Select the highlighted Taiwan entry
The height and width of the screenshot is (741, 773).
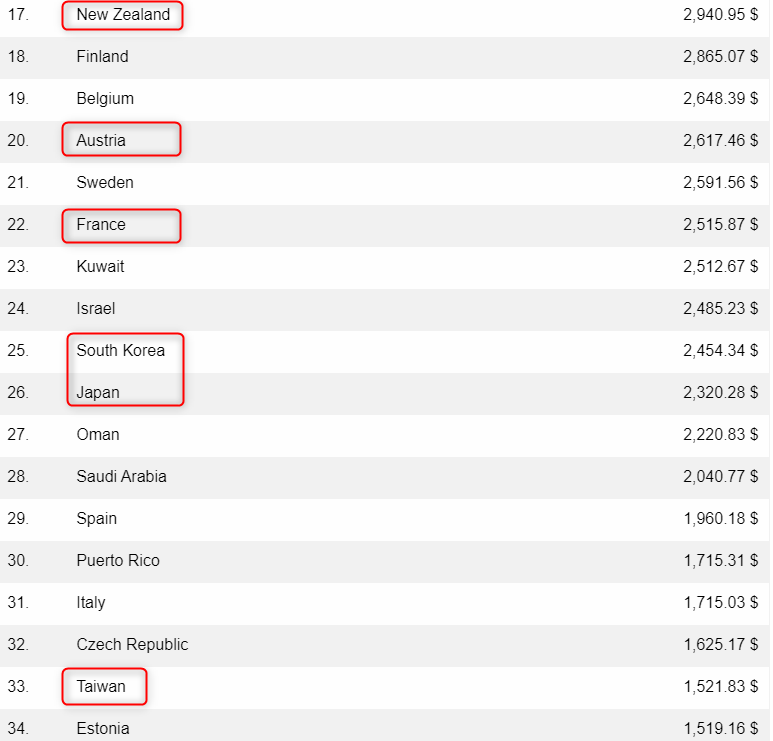101,686
